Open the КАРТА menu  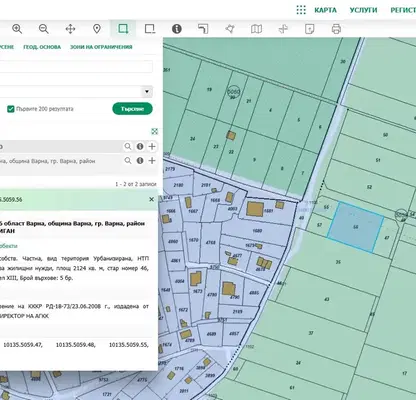[325, 10]
